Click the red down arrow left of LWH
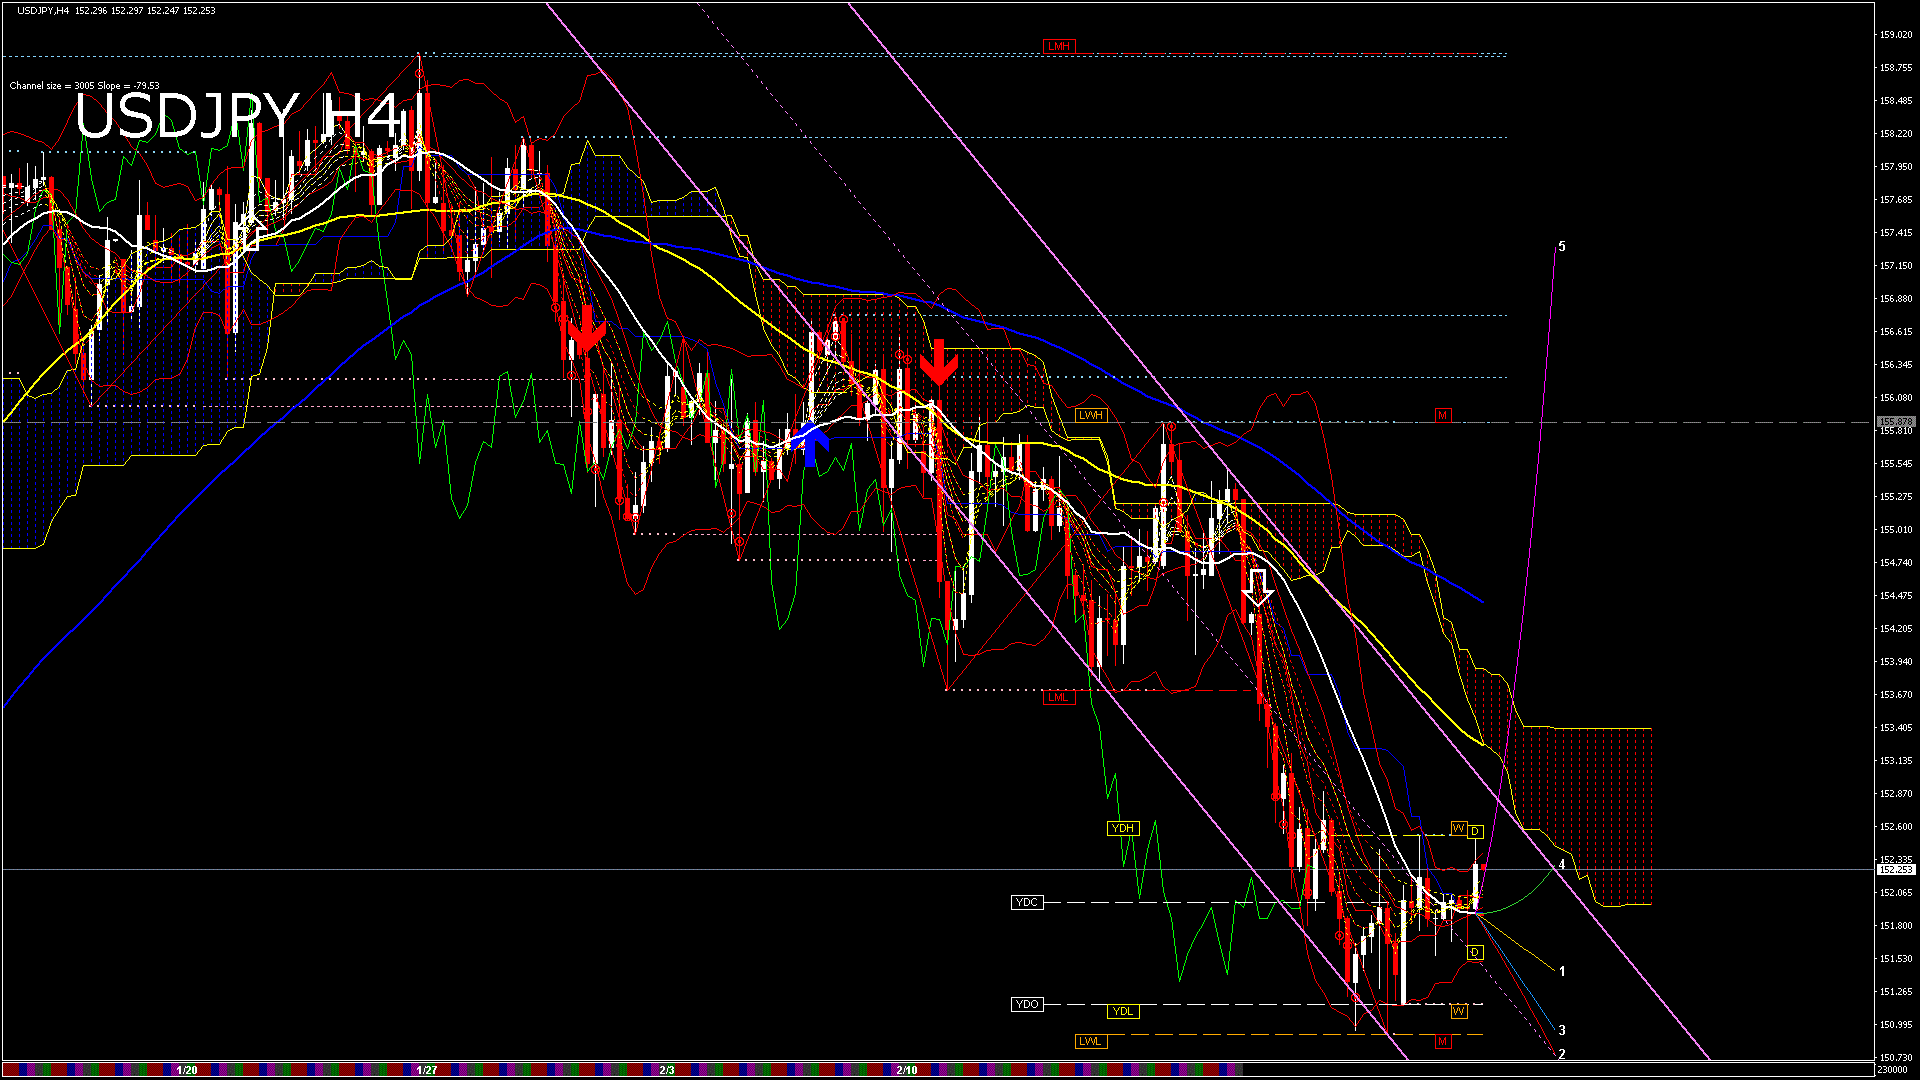The height and width of the screenshot is (1080, 1920). click(938, 362)
